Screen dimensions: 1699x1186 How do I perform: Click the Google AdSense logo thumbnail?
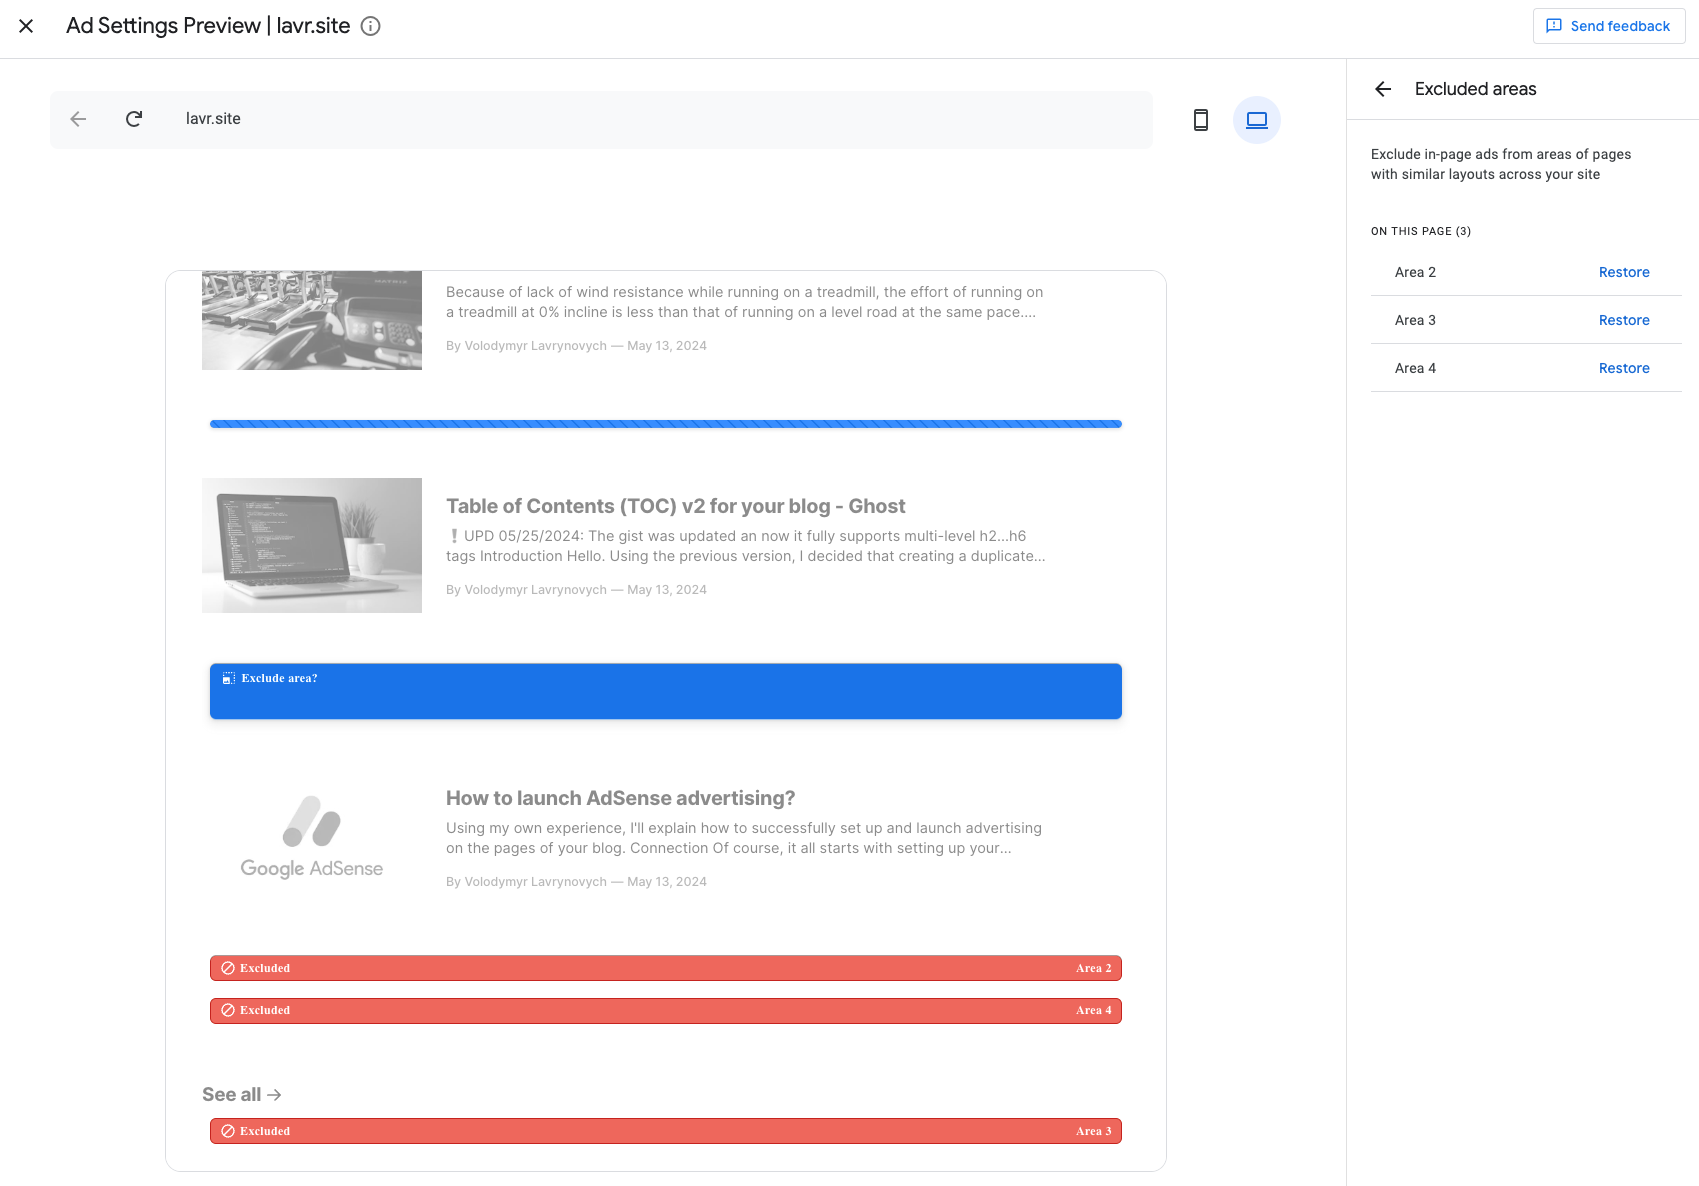(312, 838)
